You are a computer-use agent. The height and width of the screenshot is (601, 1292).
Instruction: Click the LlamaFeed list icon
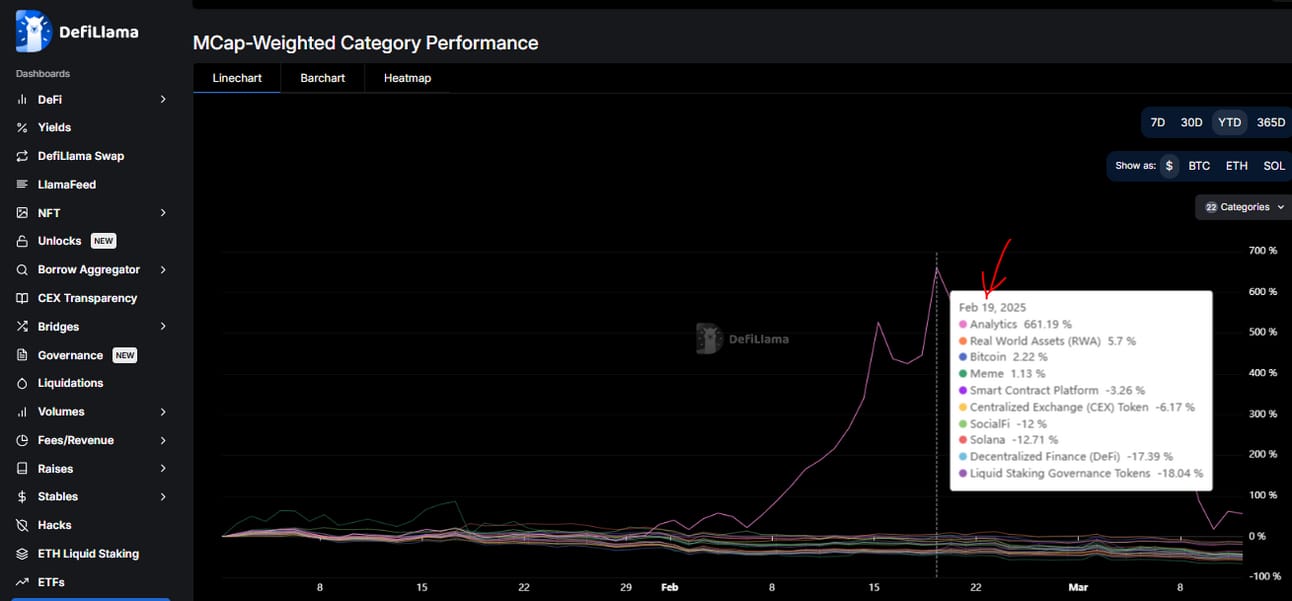point(22,185)
